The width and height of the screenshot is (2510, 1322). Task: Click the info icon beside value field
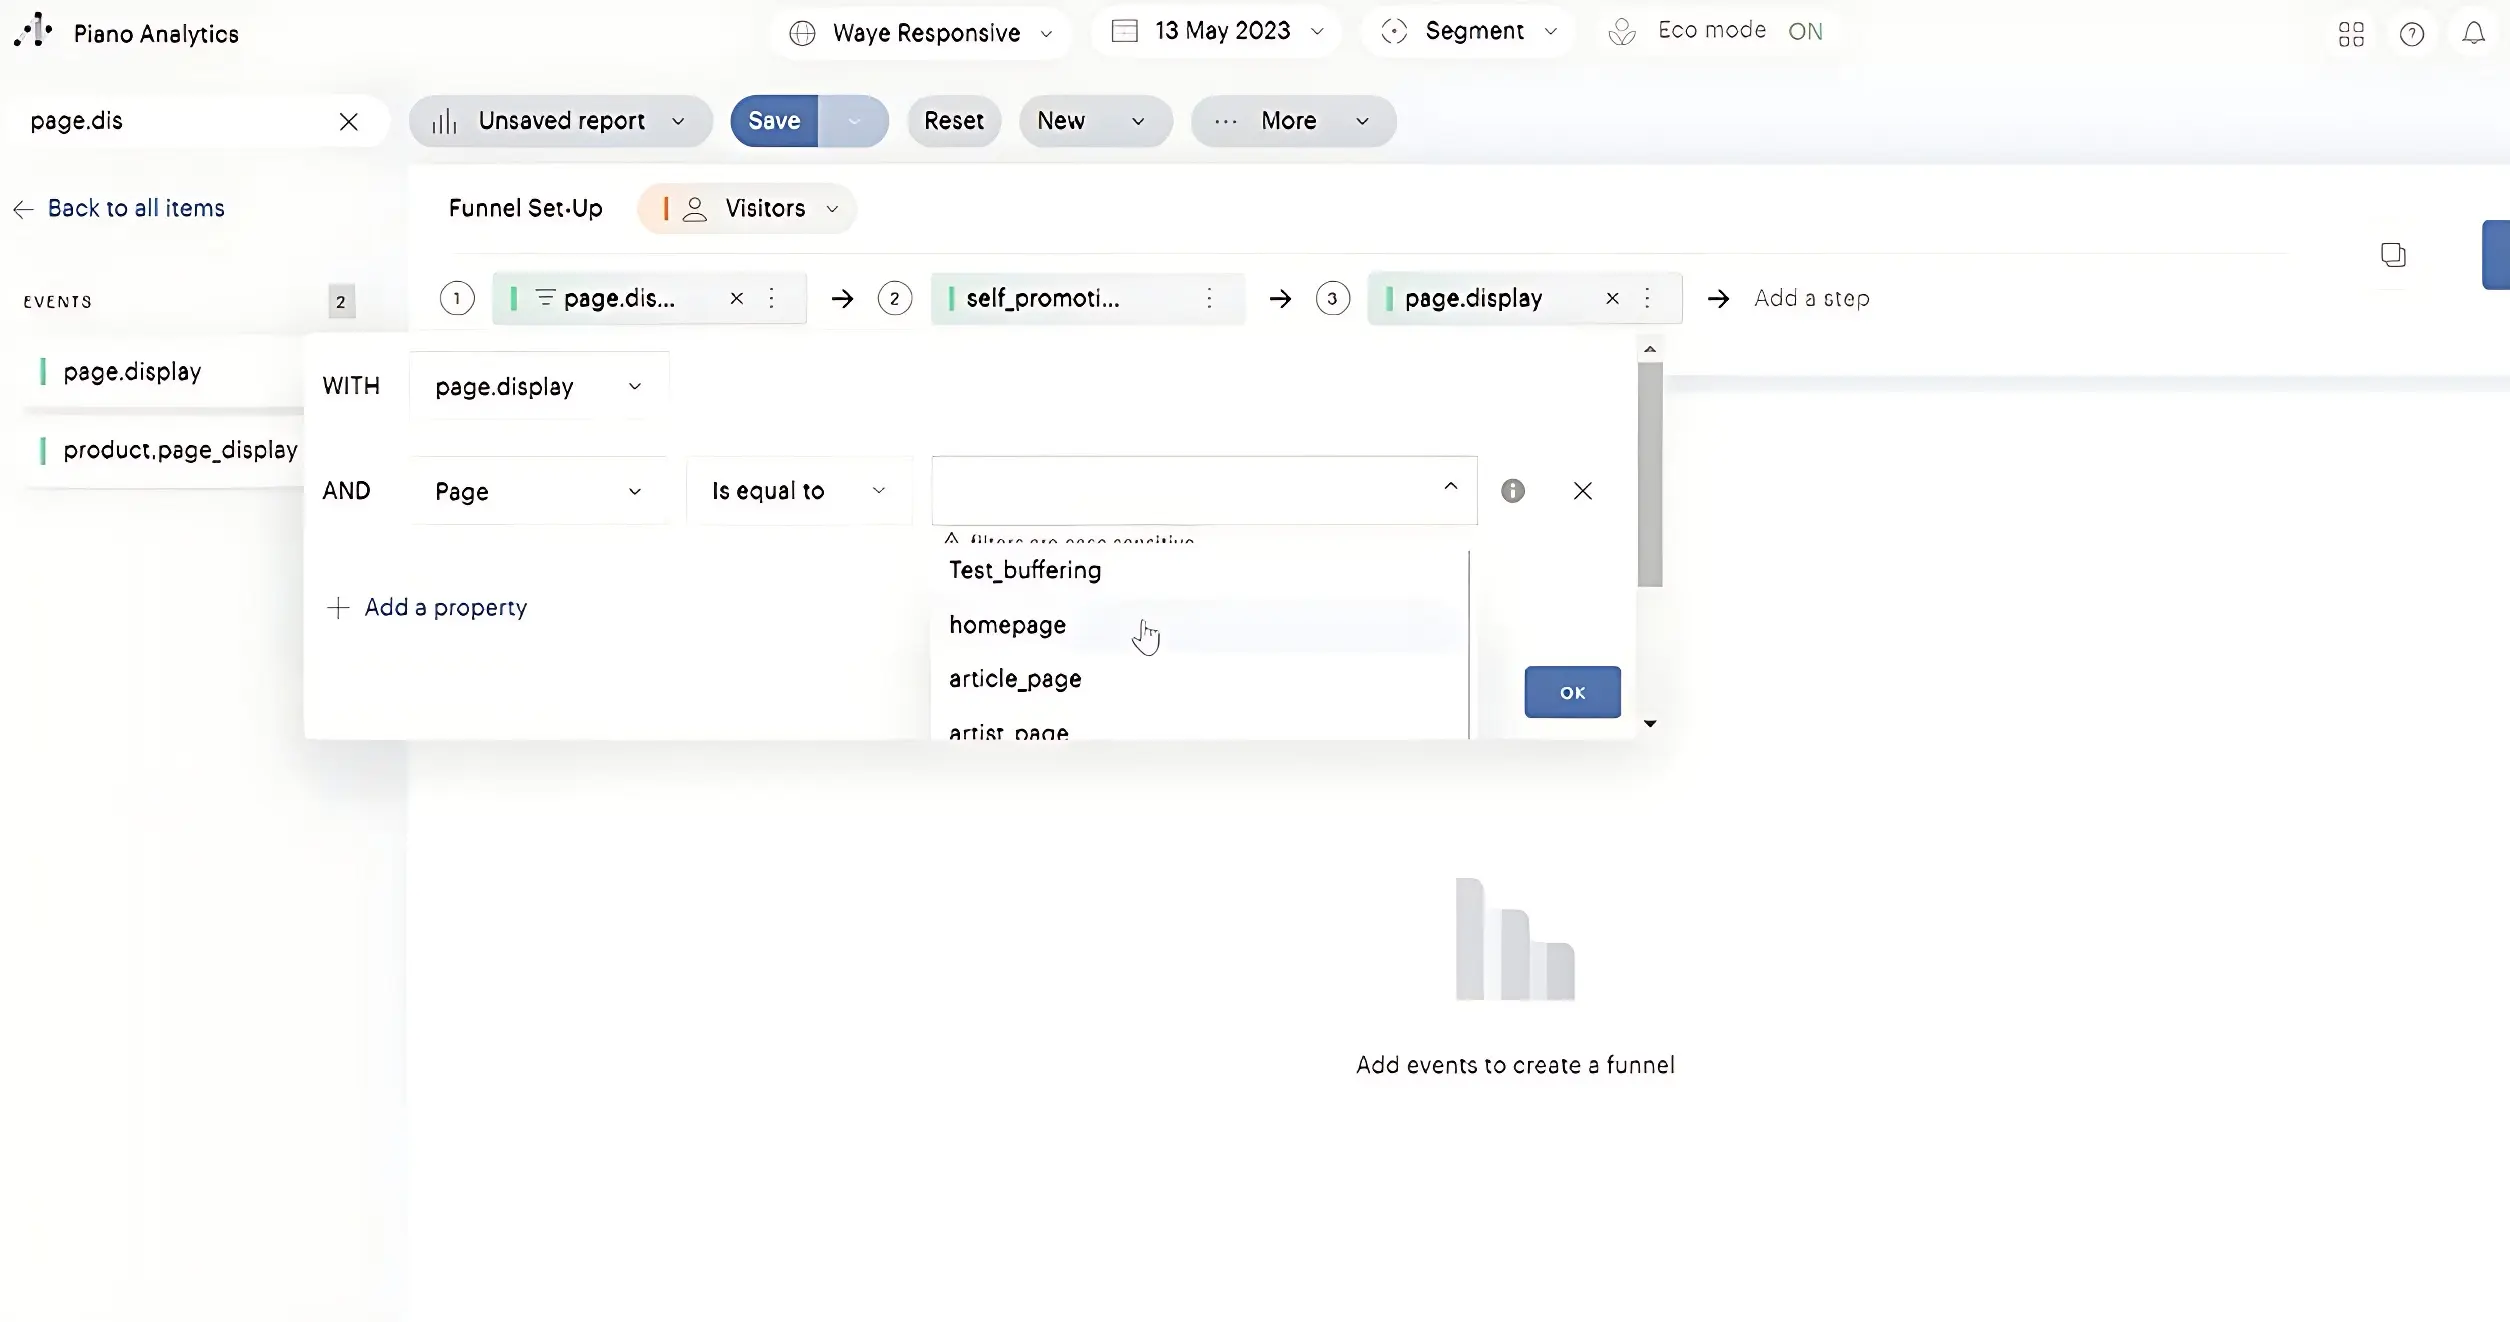[1512, 491]
